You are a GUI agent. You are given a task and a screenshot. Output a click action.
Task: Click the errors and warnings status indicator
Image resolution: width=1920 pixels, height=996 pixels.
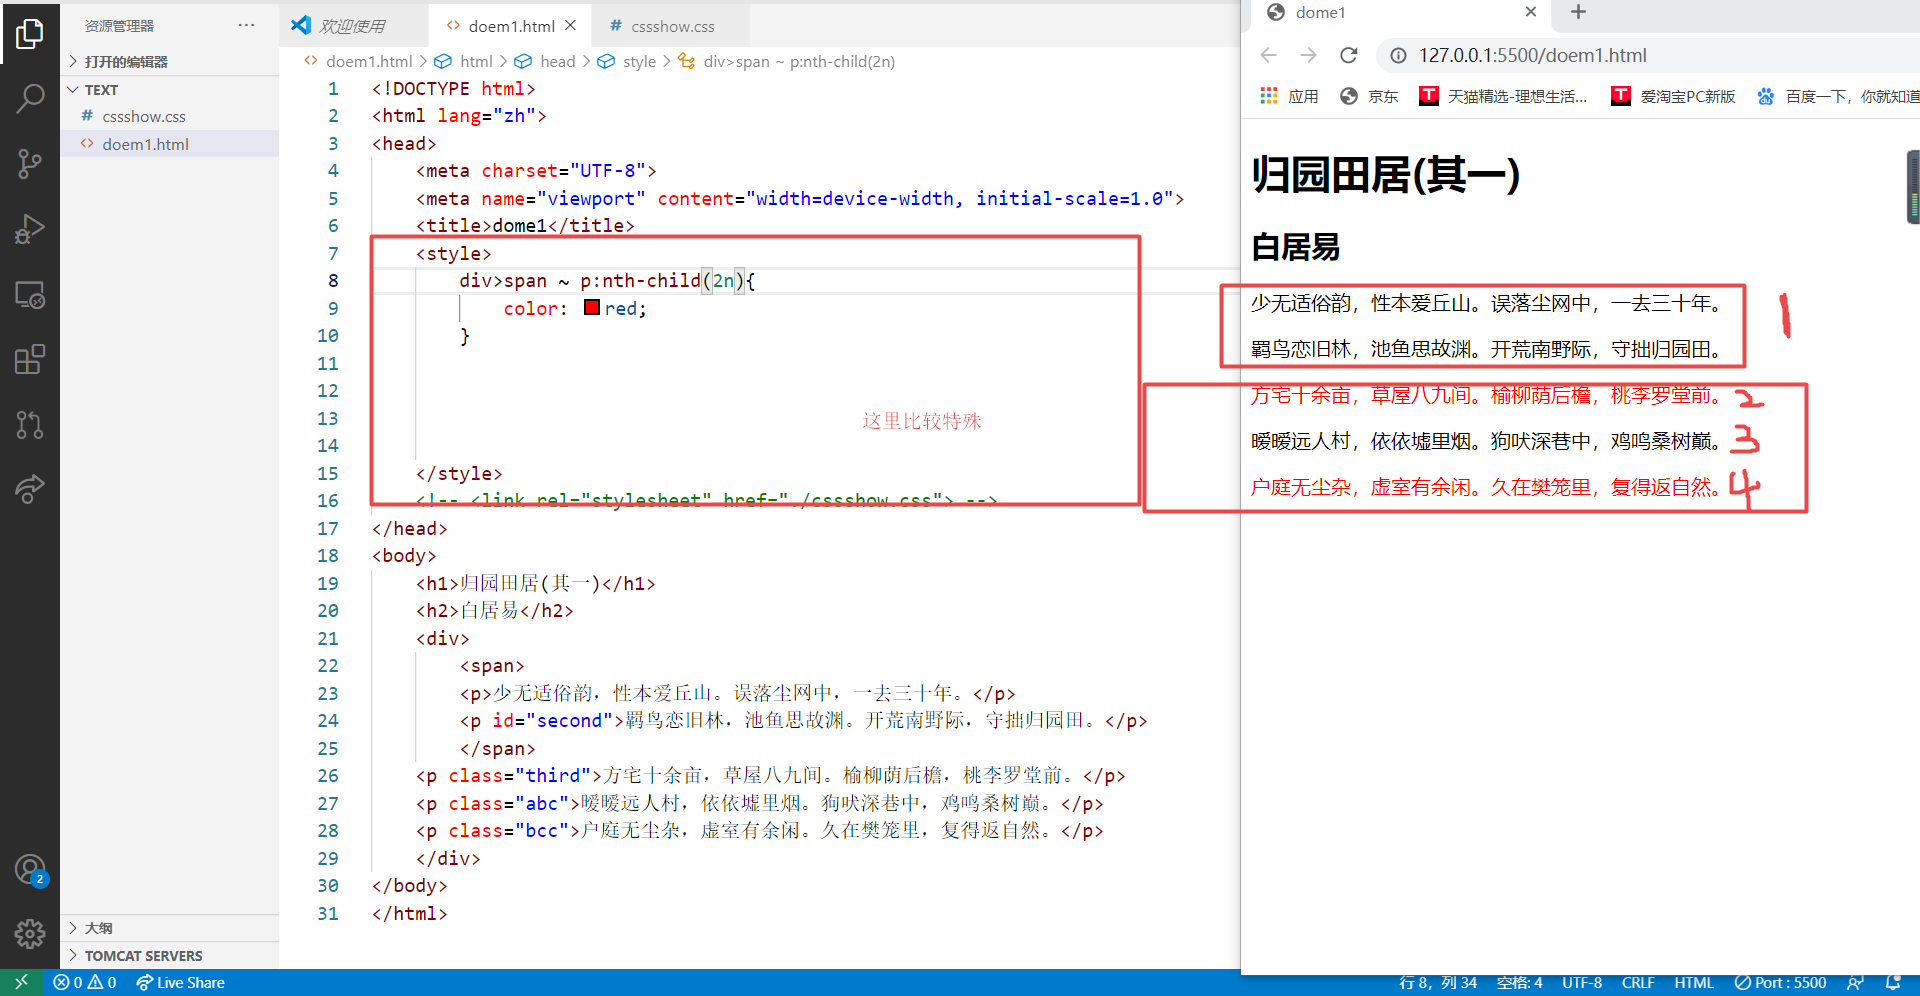[85, 982]
